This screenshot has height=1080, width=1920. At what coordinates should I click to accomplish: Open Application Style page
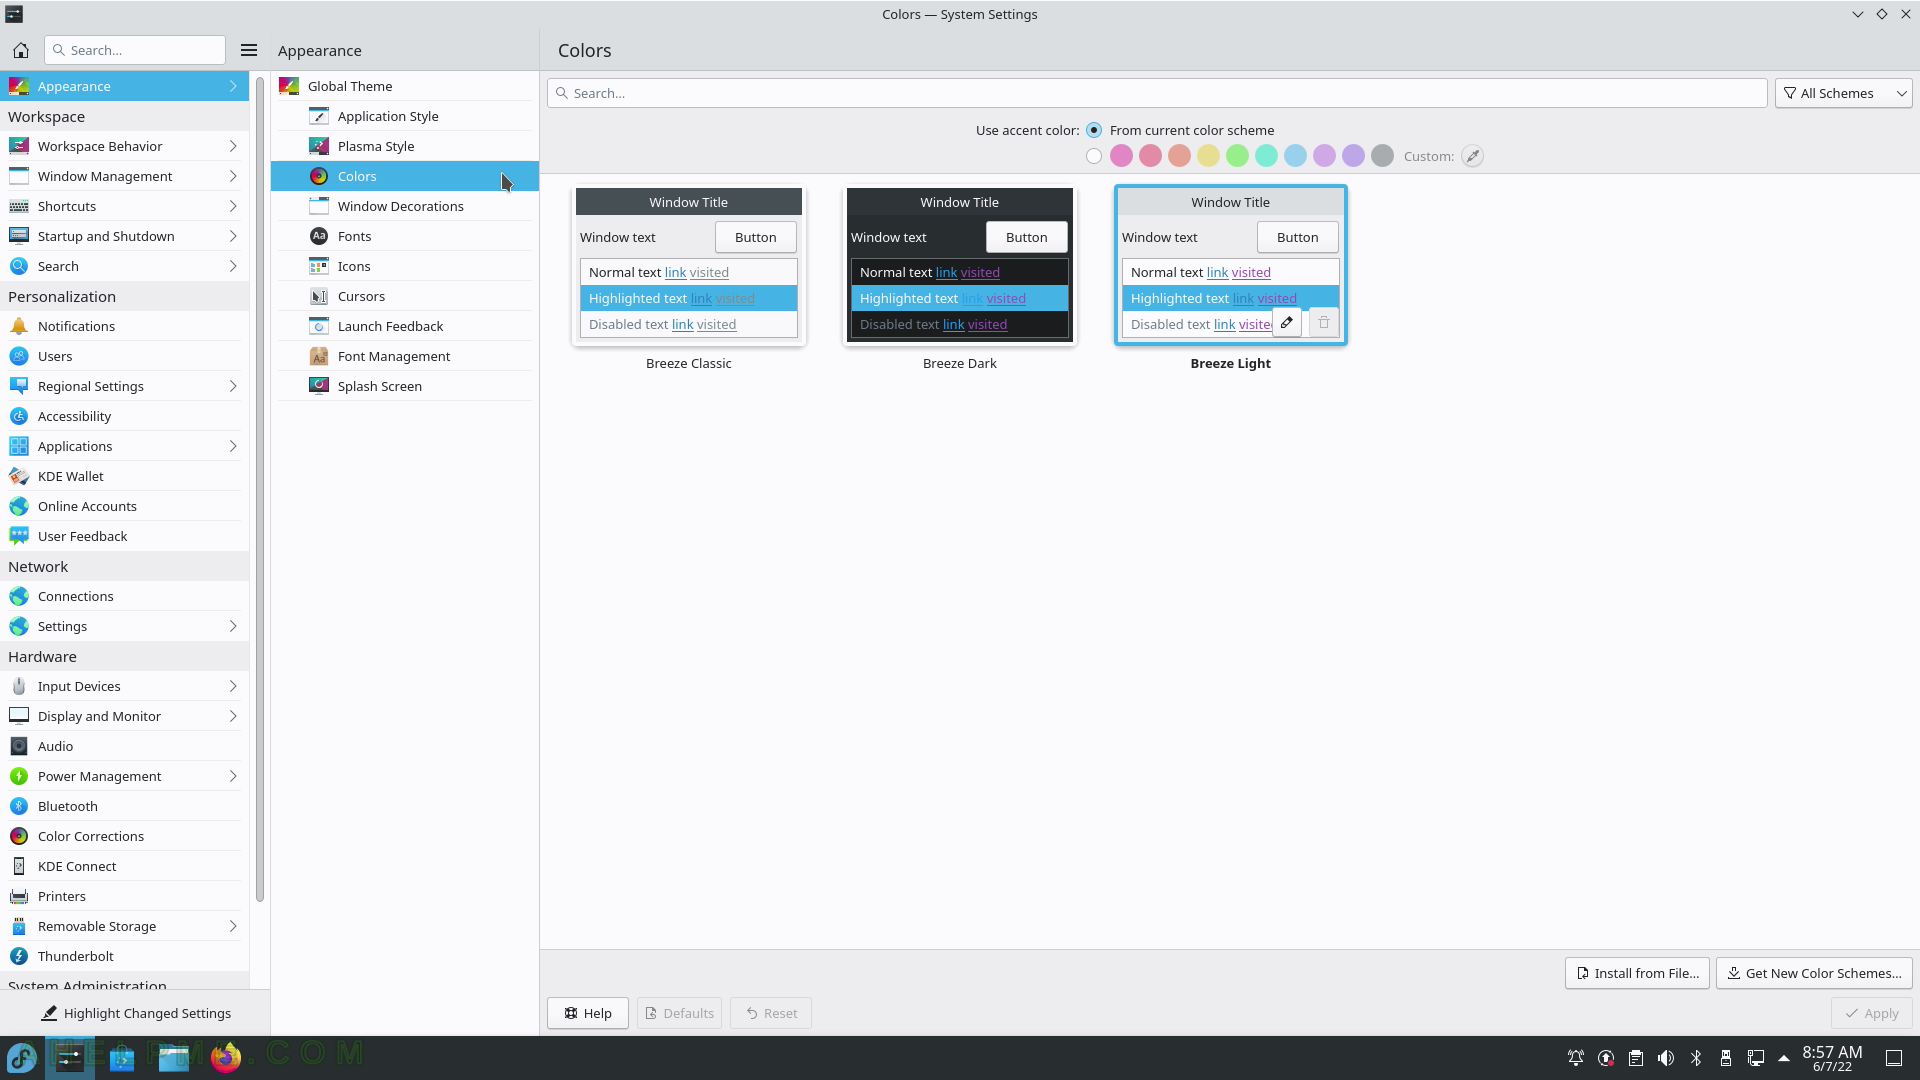[405, 116]
